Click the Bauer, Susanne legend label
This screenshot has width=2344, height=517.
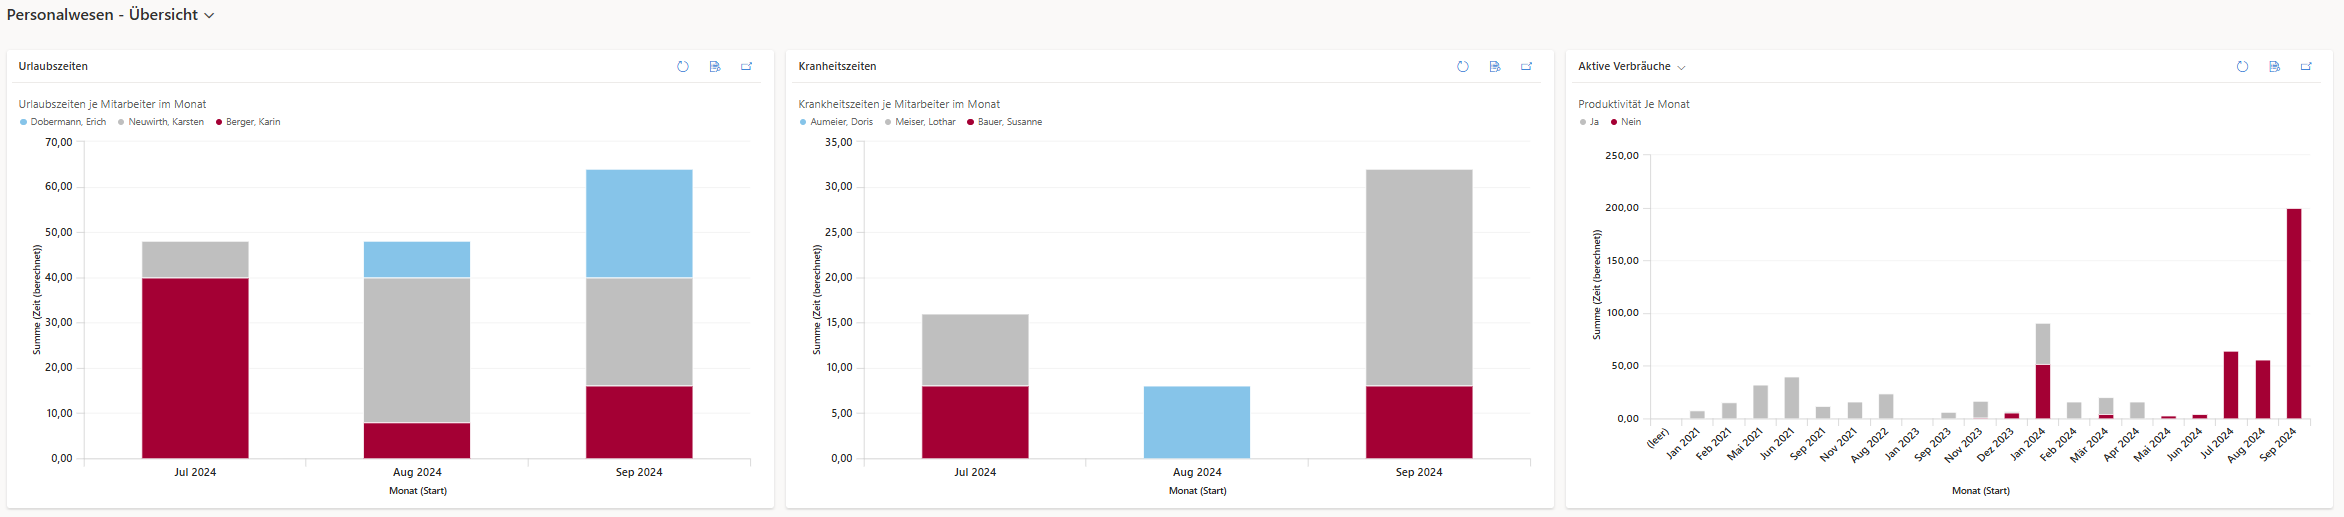click(1009, 122)
